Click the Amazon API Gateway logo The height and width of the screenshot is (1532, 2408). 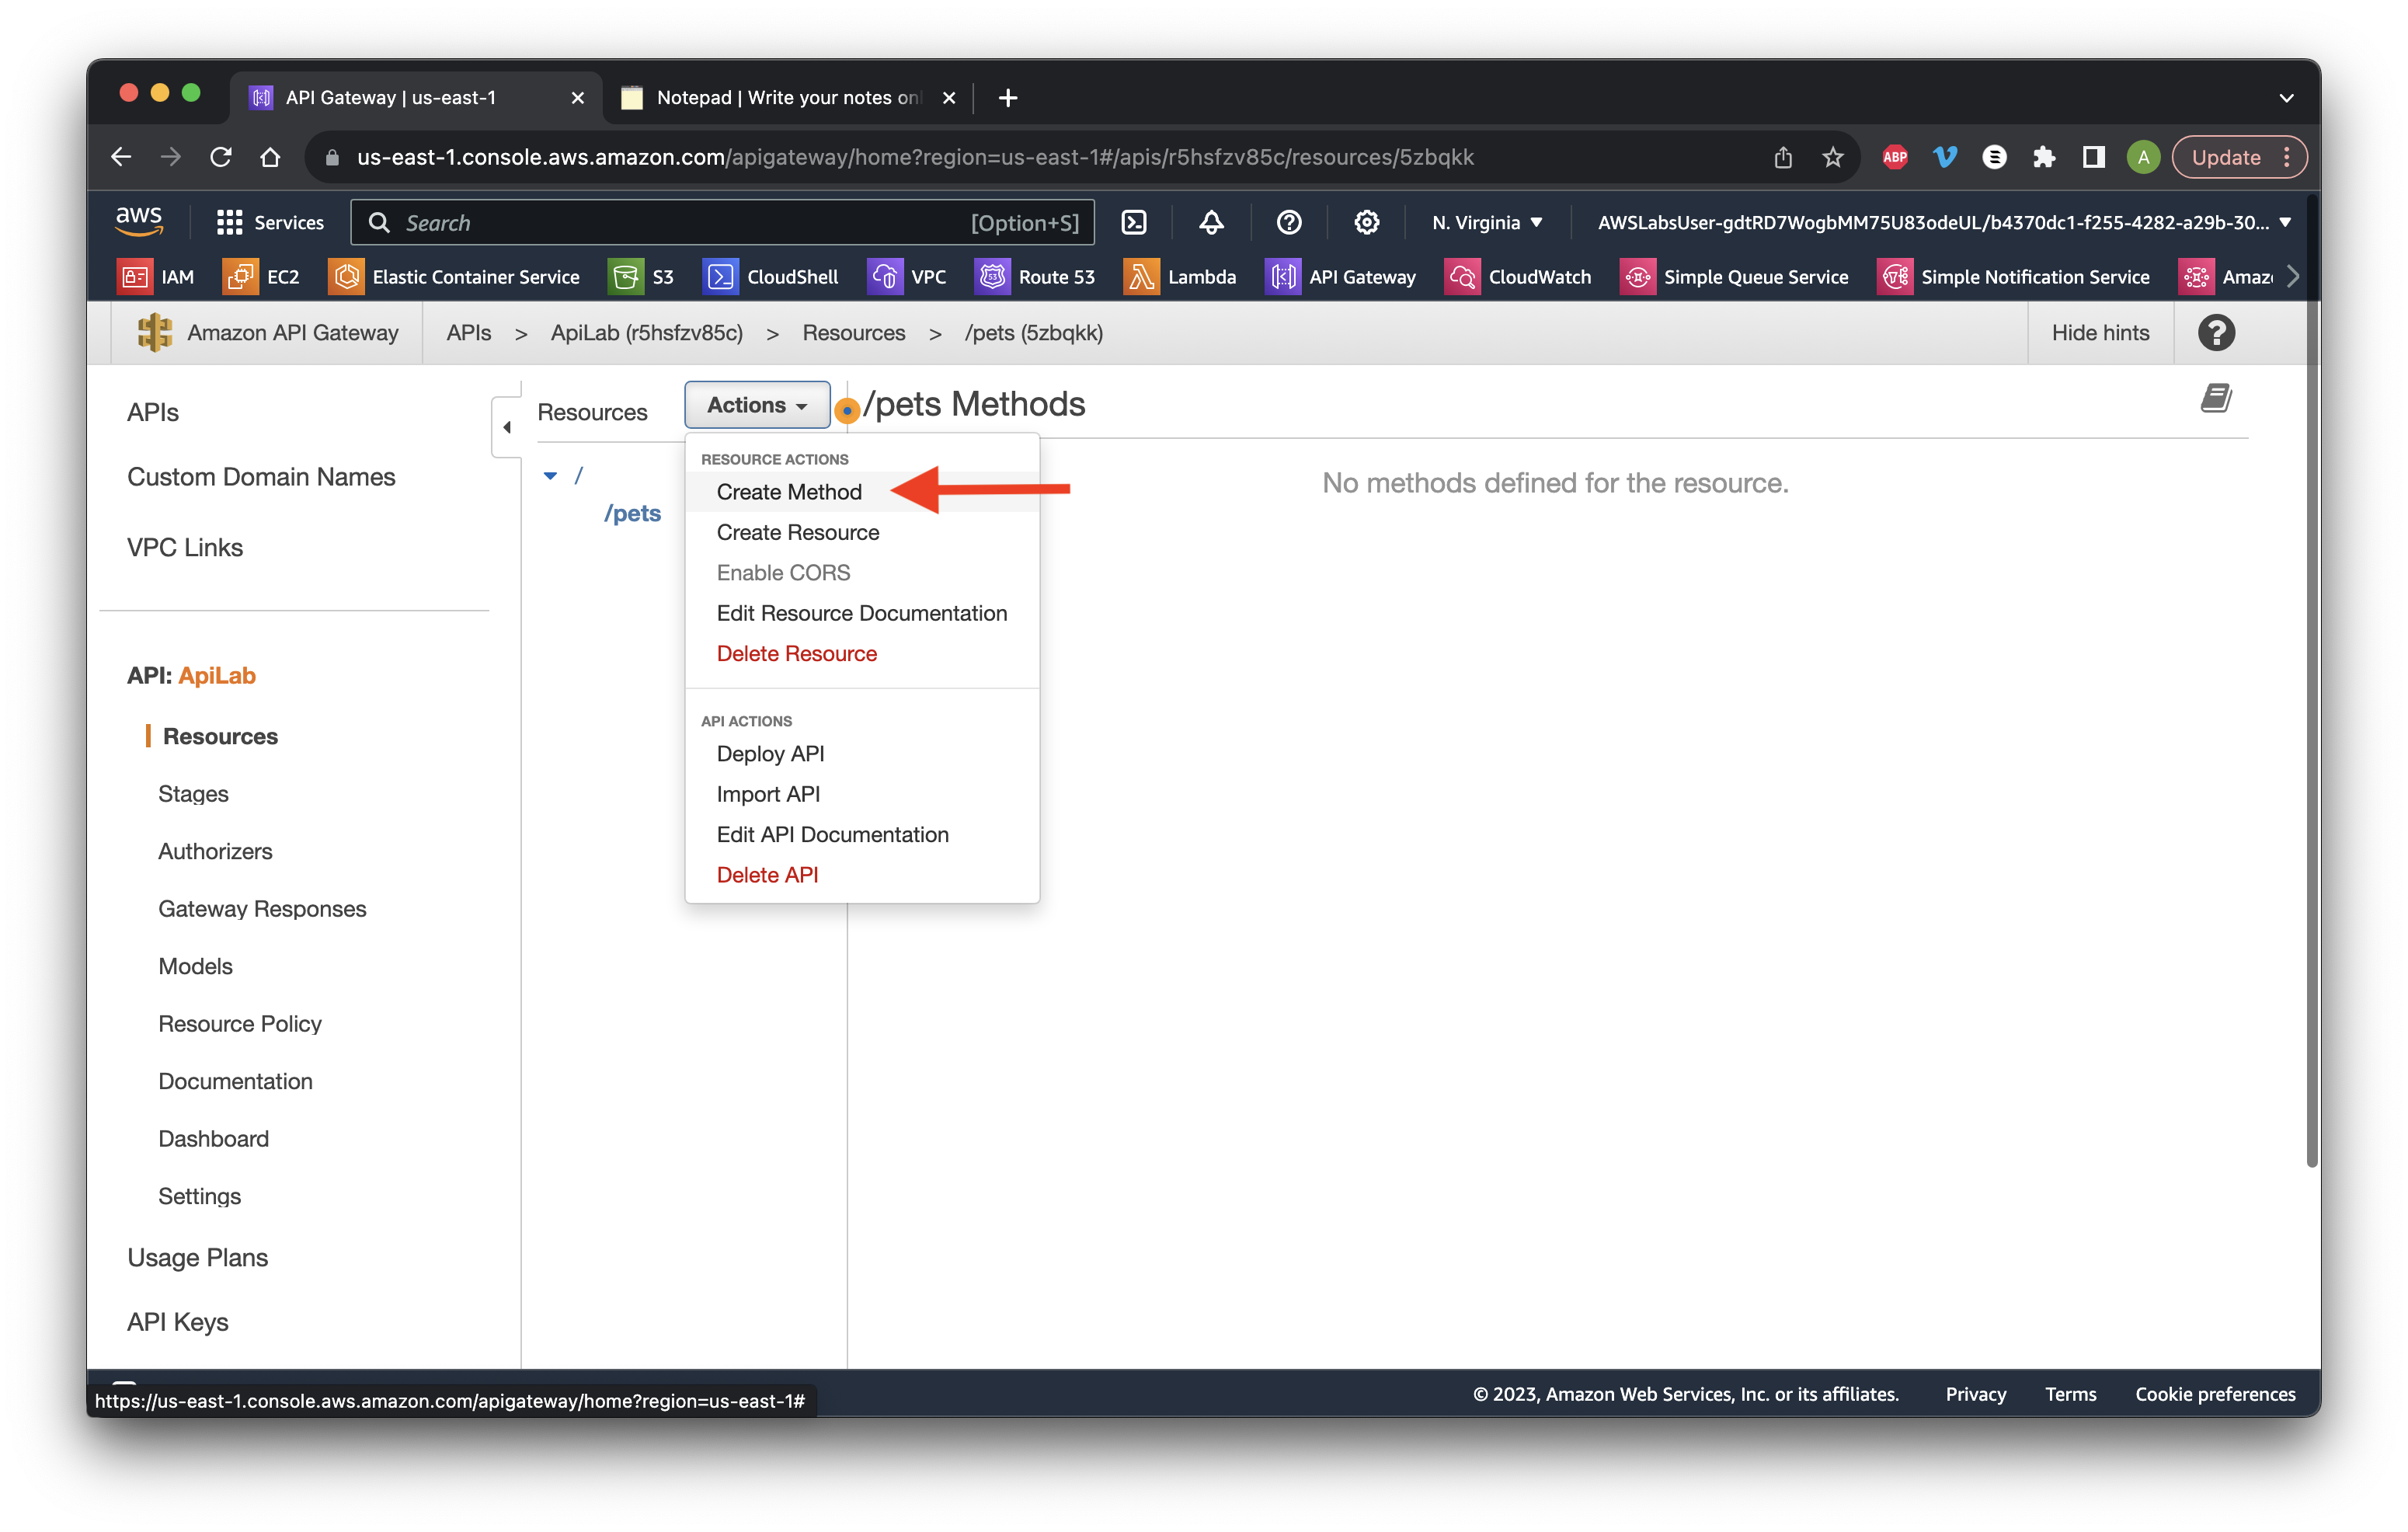tap(154, 333)
